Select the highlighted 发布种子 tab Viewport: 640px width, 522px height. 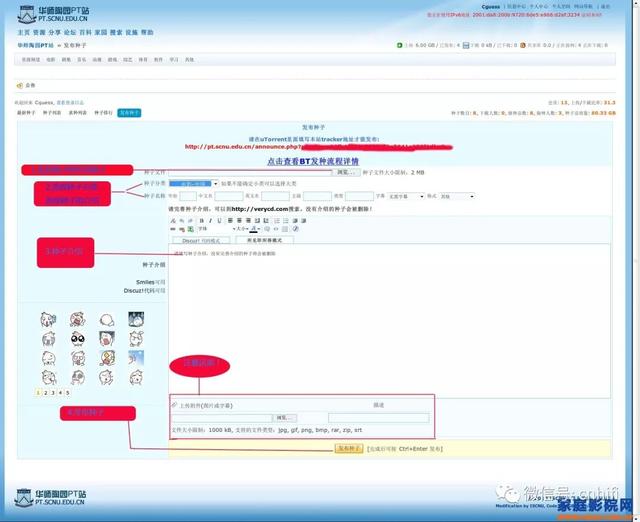(x=129, y=113)
